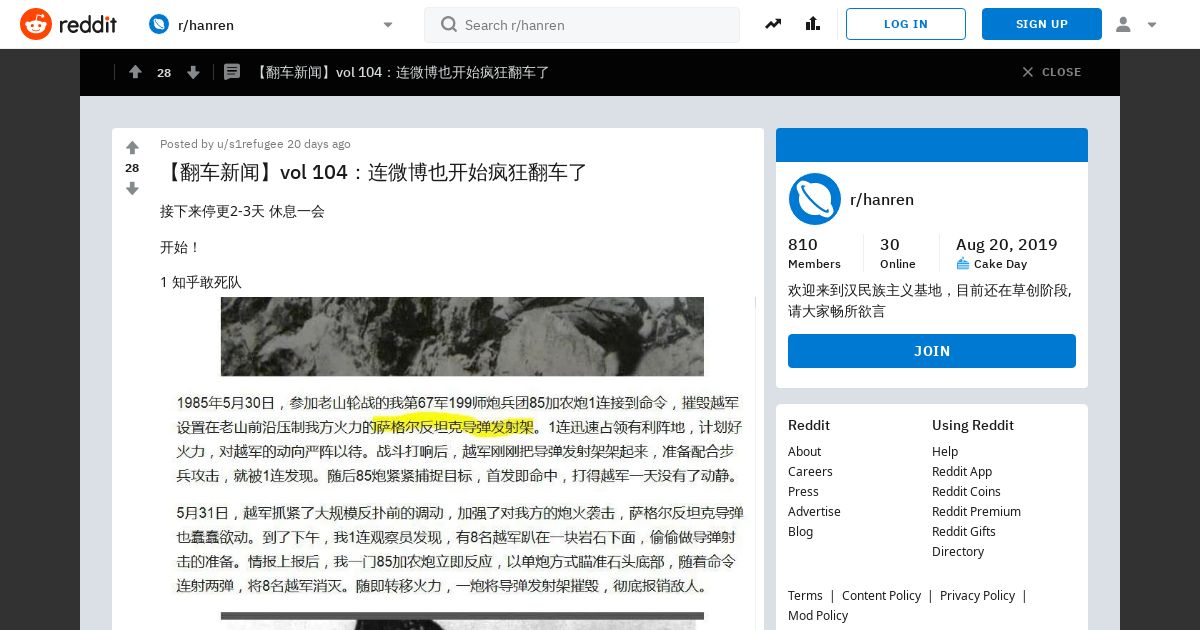The width and height of the screenshot is (1200, 630).
Task: Upvote the post beside the post body
Action: point(132,148)
